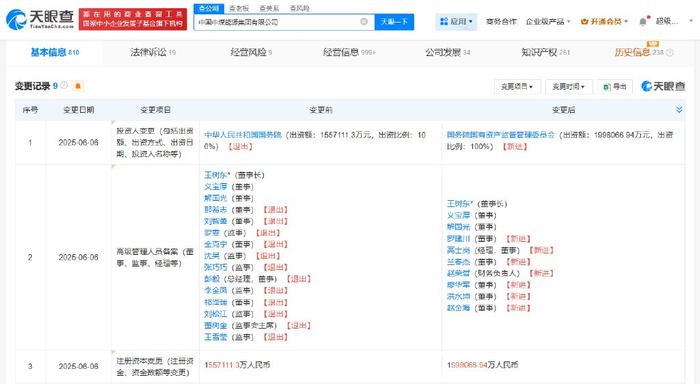Image resolution: width=700 pixels, height=384 pixels.
Task: Open 王树东 link in 变更后 column
Action: [x=460, y=204]
